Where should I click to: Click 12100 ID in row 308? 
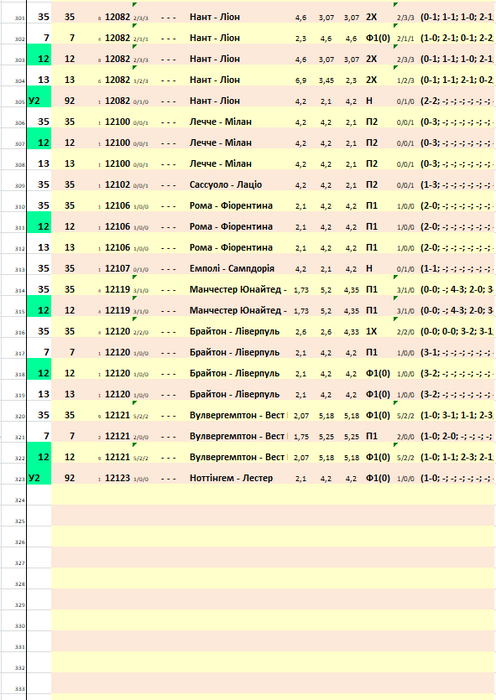coord(117,164)
